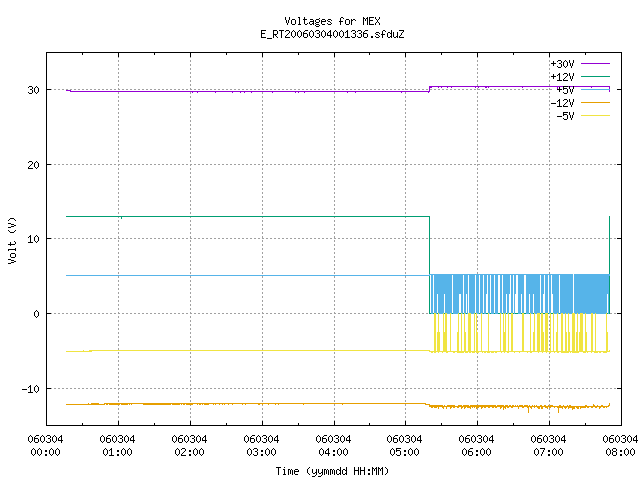This screenshot has height=480, width=640.
Task: Click the blue +5V oscillating filled region
Action: [x=520, y=294]
